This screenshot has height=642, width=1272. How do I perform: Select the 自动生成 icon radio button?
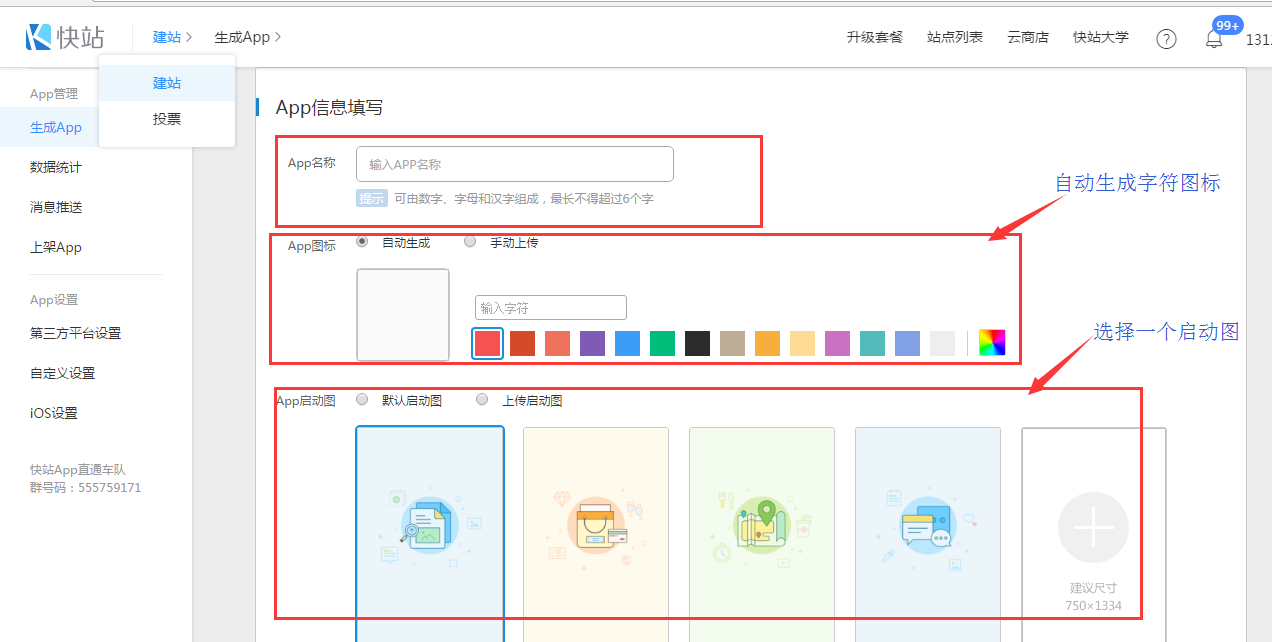tap(362, 242)
